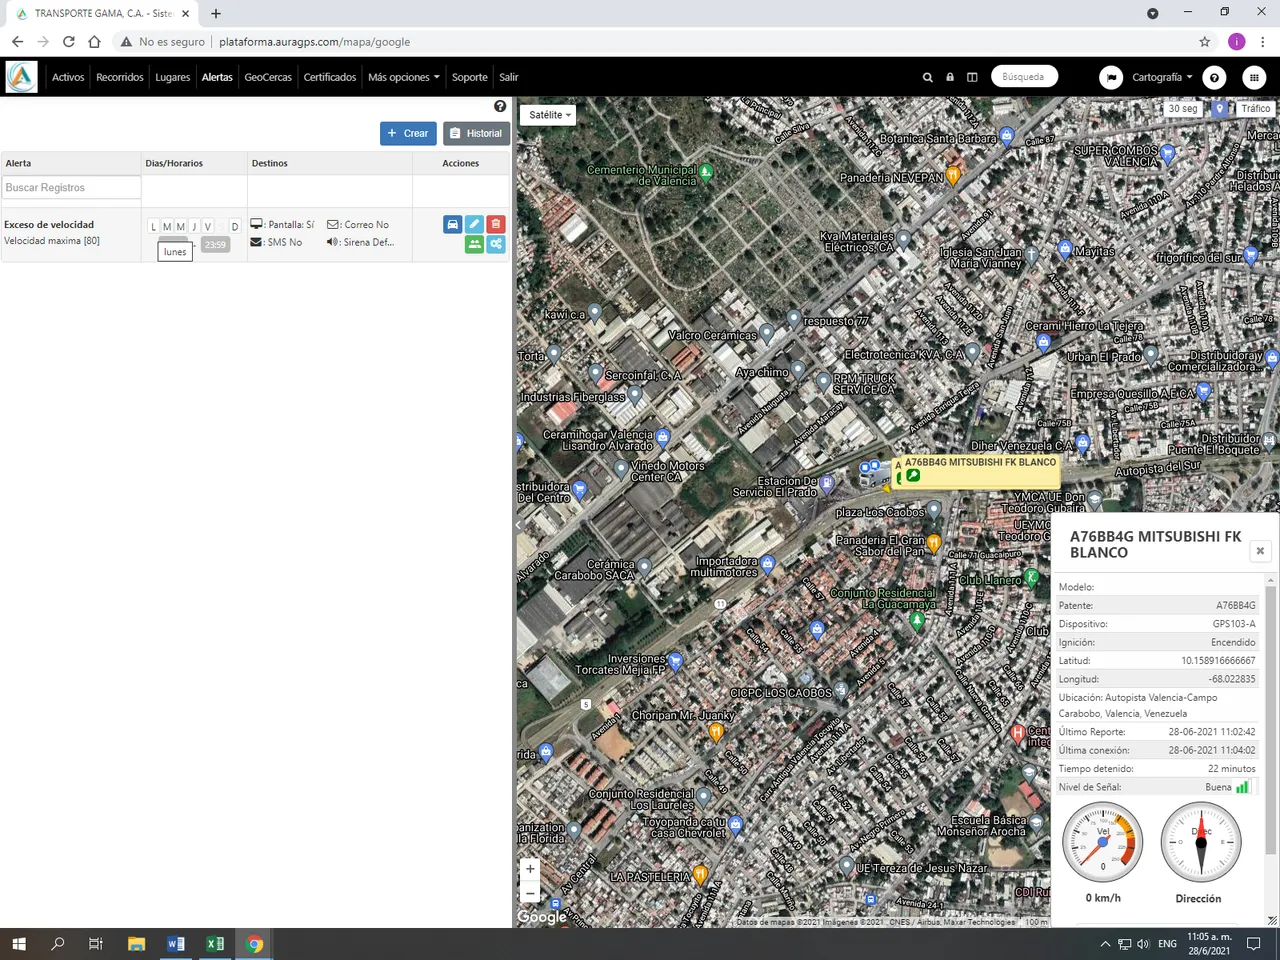Open the Cartografía dropdown

(1163, 77)
